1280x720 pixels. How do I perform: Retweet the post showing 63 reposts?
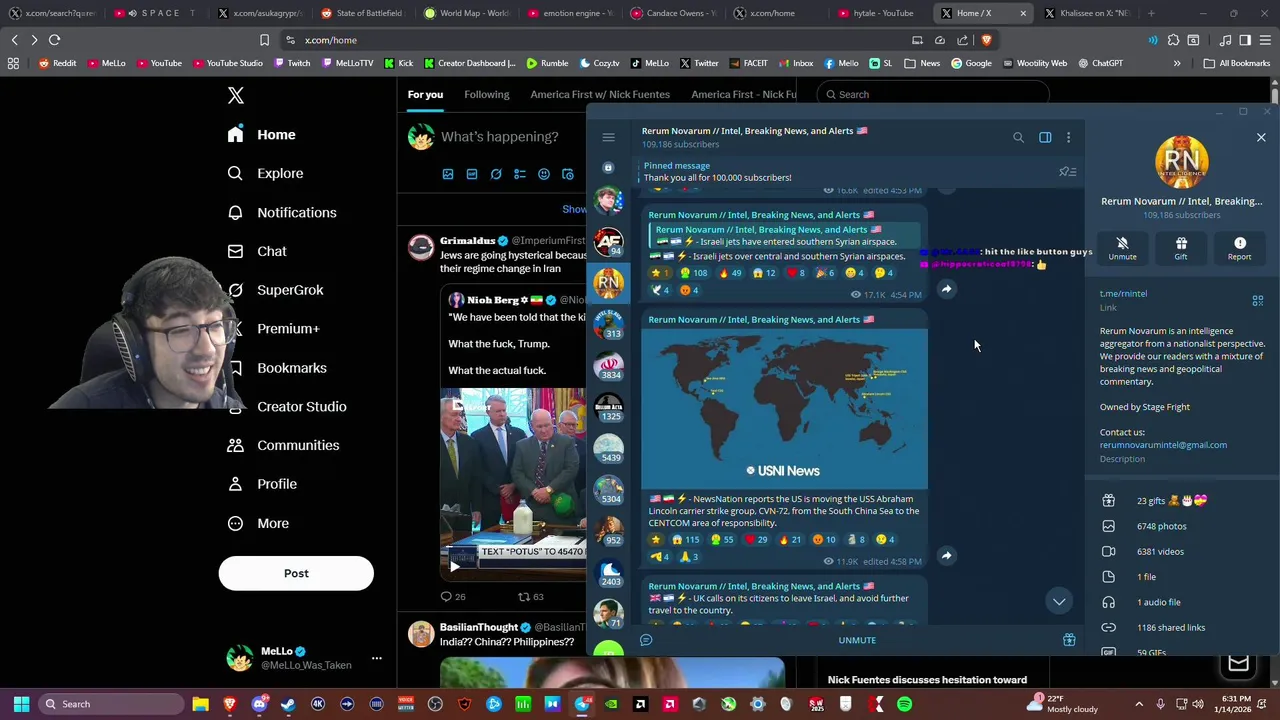530,597
